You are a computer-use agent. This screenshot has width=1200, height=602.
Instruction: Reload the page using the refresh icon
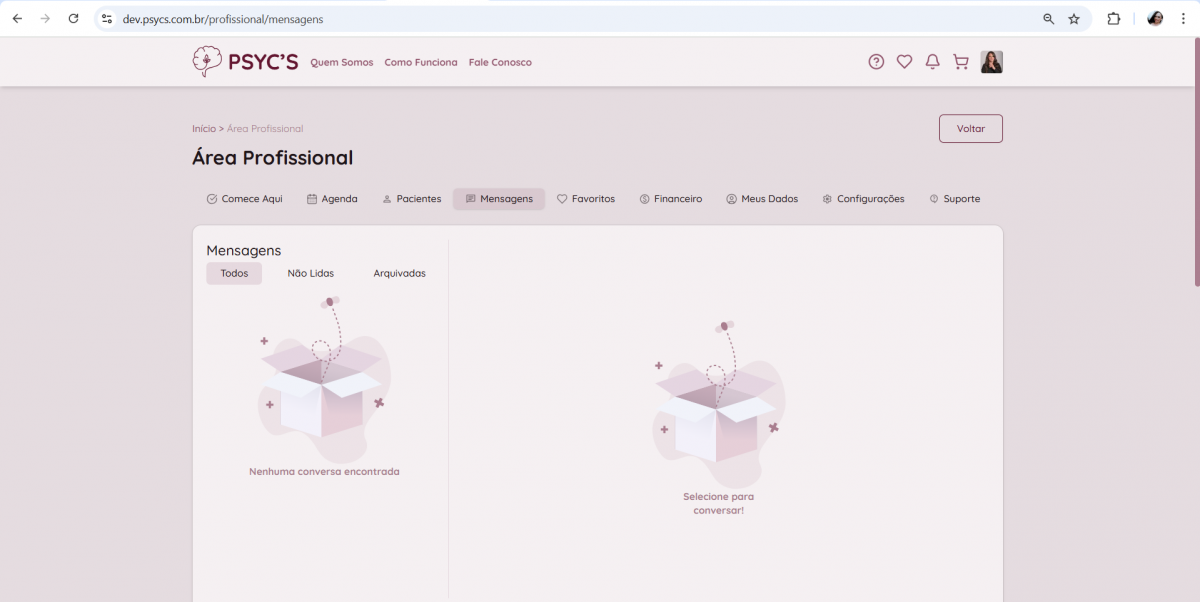(x=73, y=19)
